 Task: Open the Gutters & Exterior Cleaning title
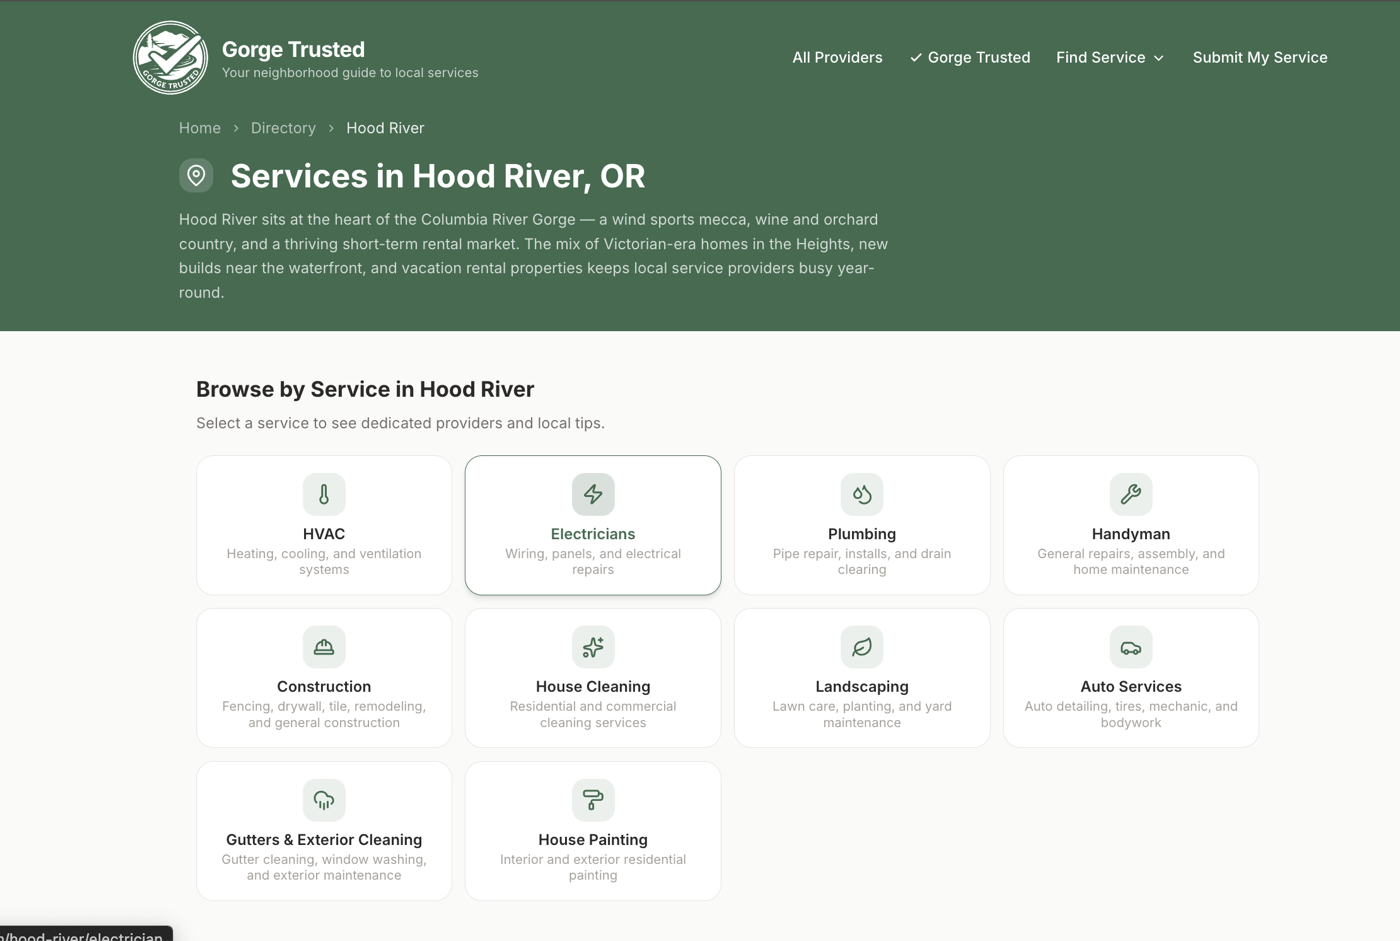[324, 840]
